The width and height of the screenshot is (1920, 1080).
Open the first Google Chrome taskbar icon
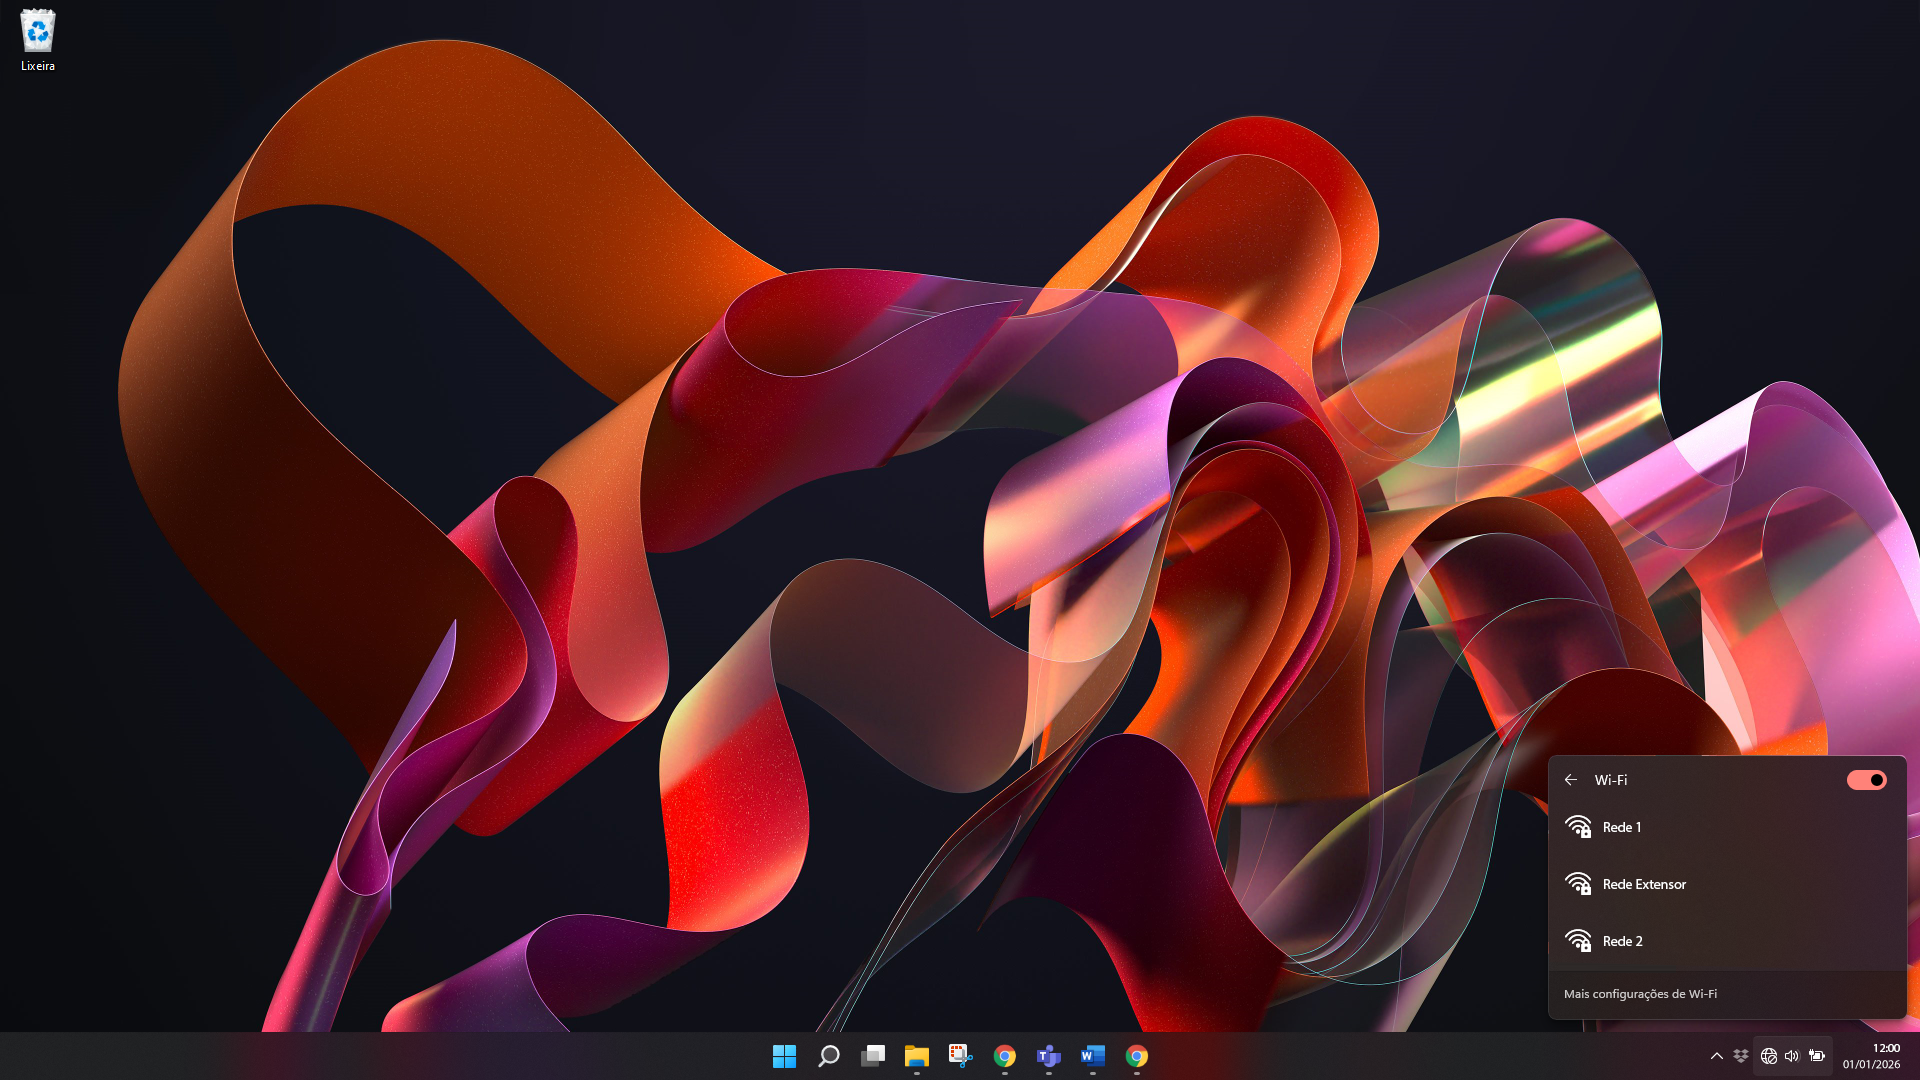(x=1005, y=1056)
